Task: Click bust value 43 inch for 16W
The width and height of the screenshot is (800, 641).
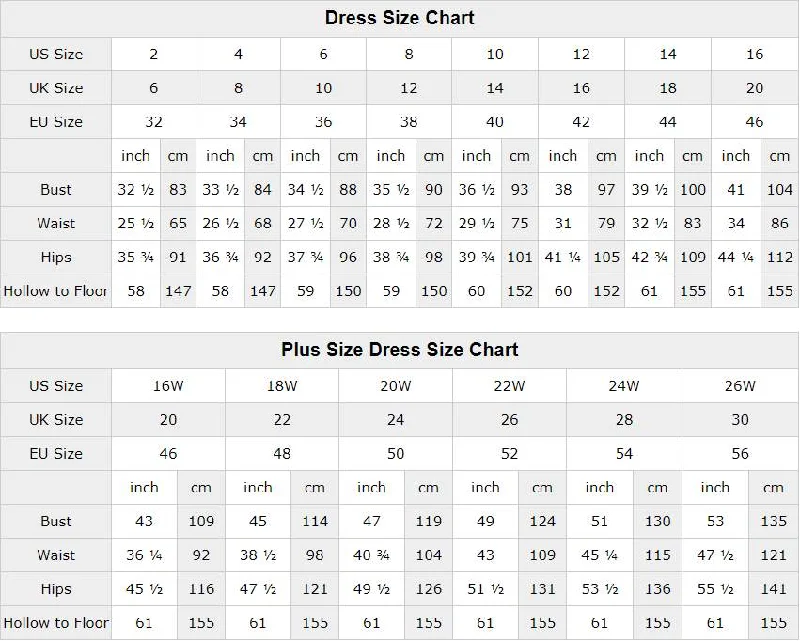Action: pyautogui.click(x=144, y=521)
